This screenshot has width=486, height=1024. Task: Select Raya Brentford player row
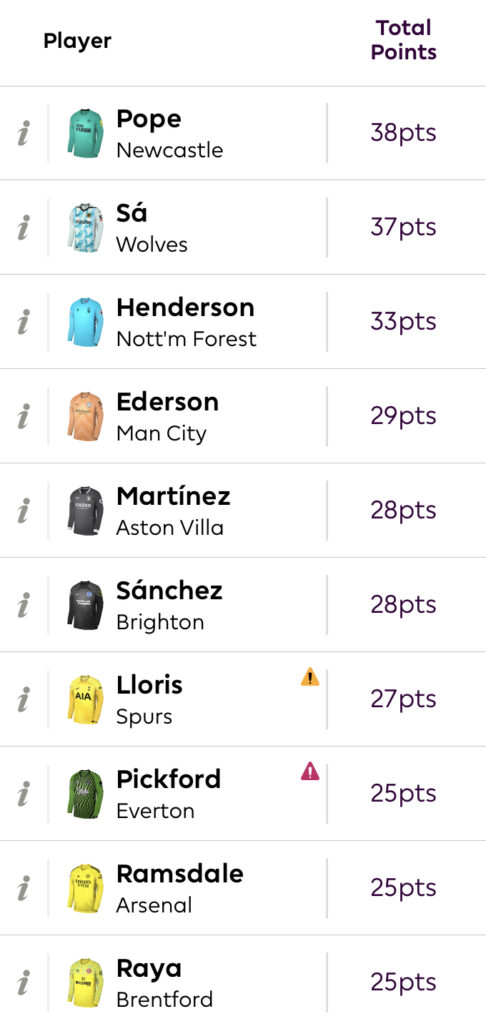pos(243,982)
